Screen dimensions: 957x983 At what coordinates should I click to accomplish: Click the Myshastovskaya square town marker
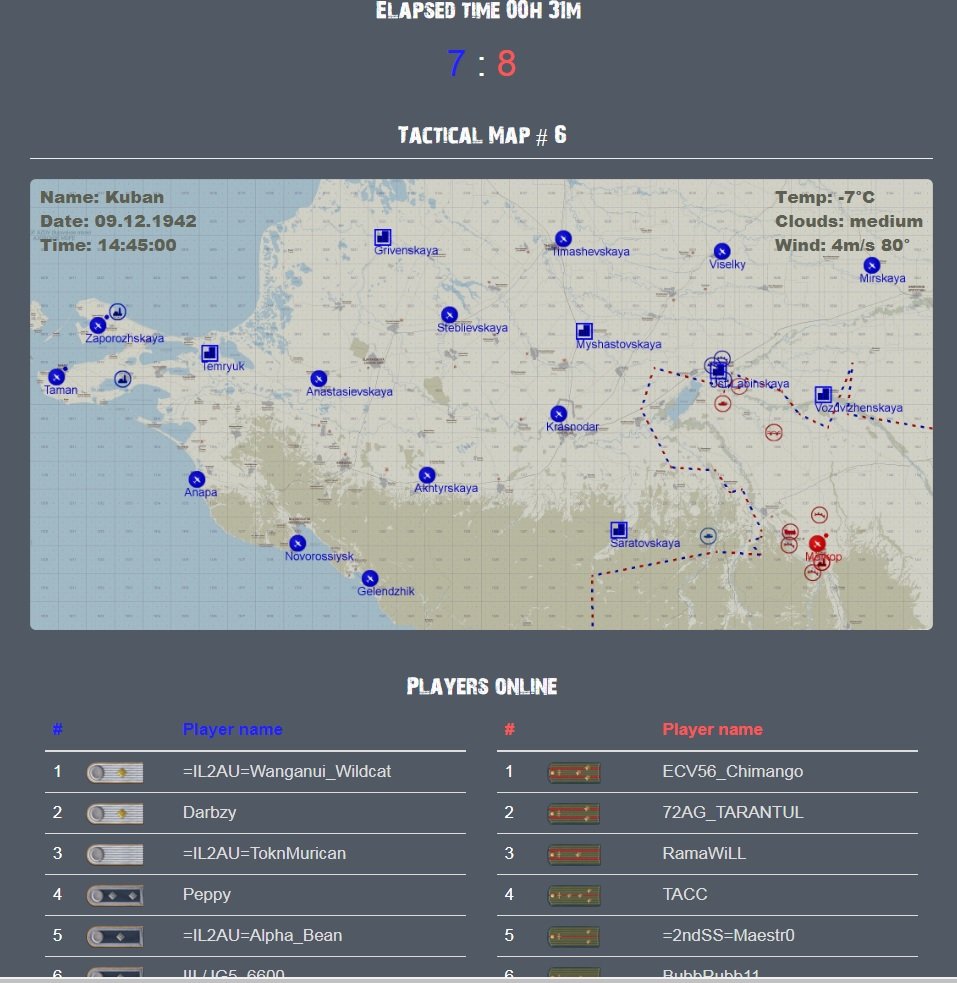coord(583,331)
